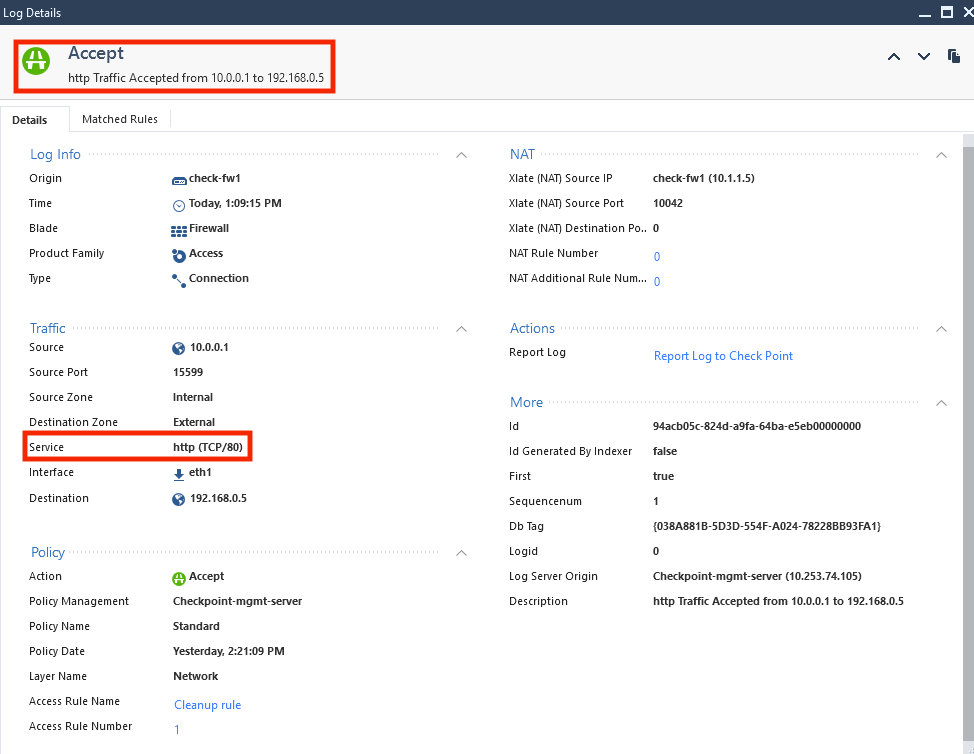Open the Report Log to Check Point link
This screenshot has width=974, height=754.
(x=723, y=356)
